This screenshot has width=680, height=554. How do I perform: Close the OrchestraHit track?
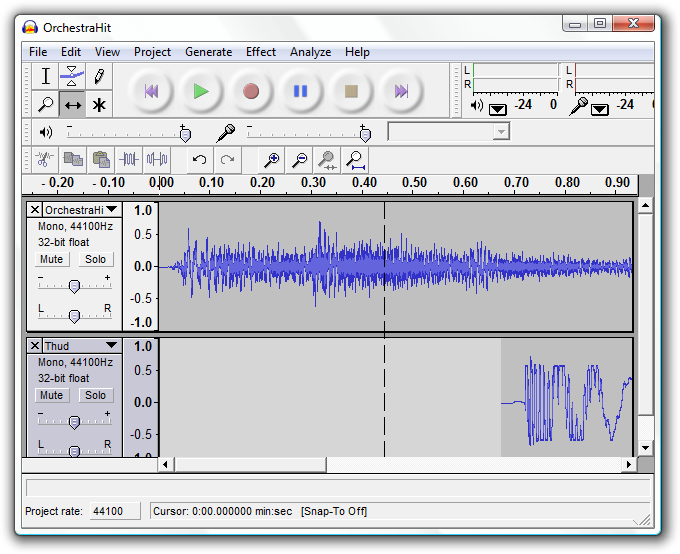pos(35,210)
